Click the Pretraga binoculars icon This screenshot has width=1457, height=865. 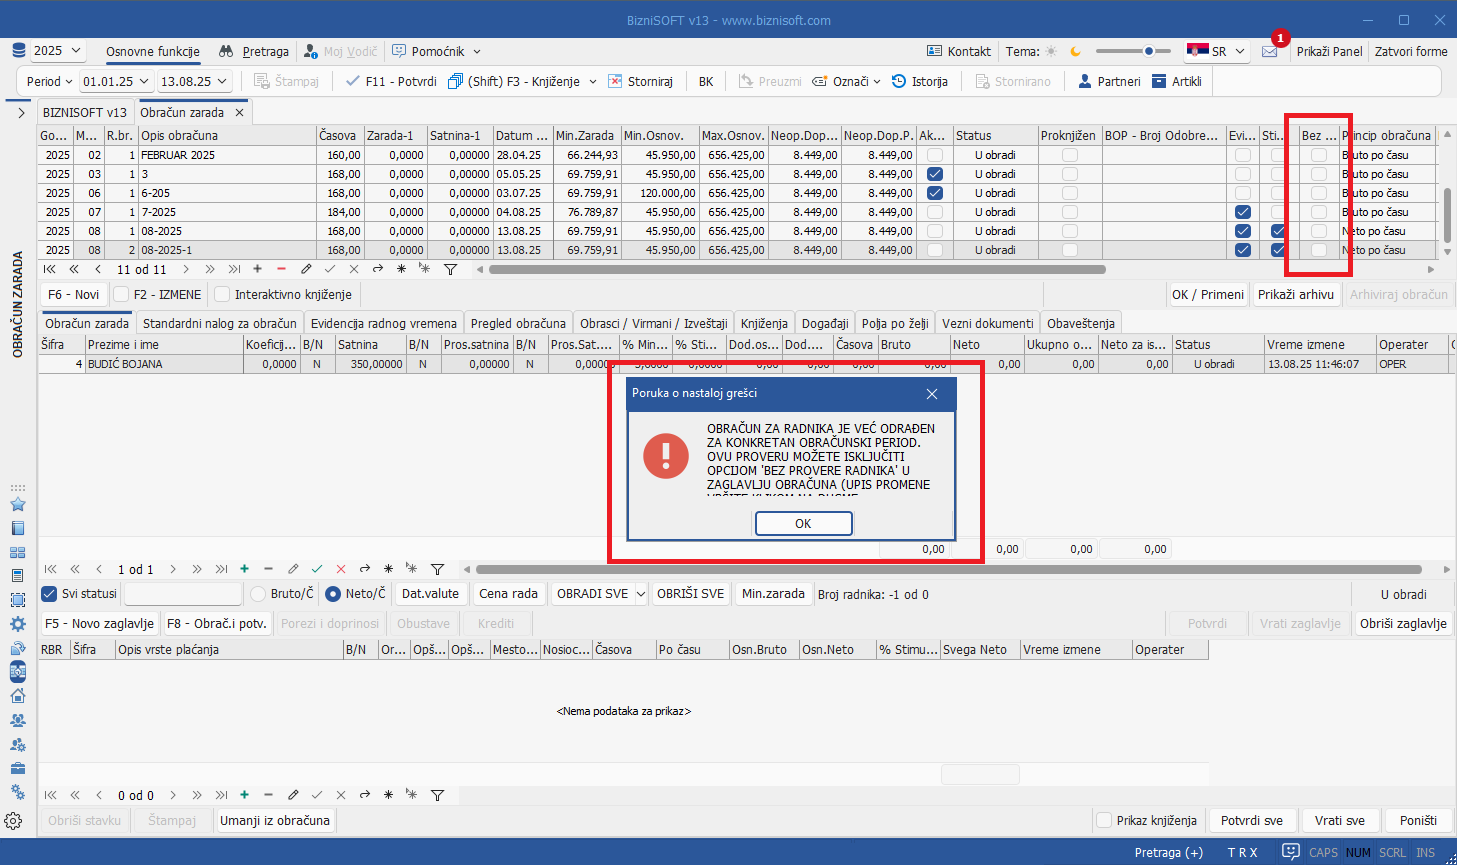[226, 51]
